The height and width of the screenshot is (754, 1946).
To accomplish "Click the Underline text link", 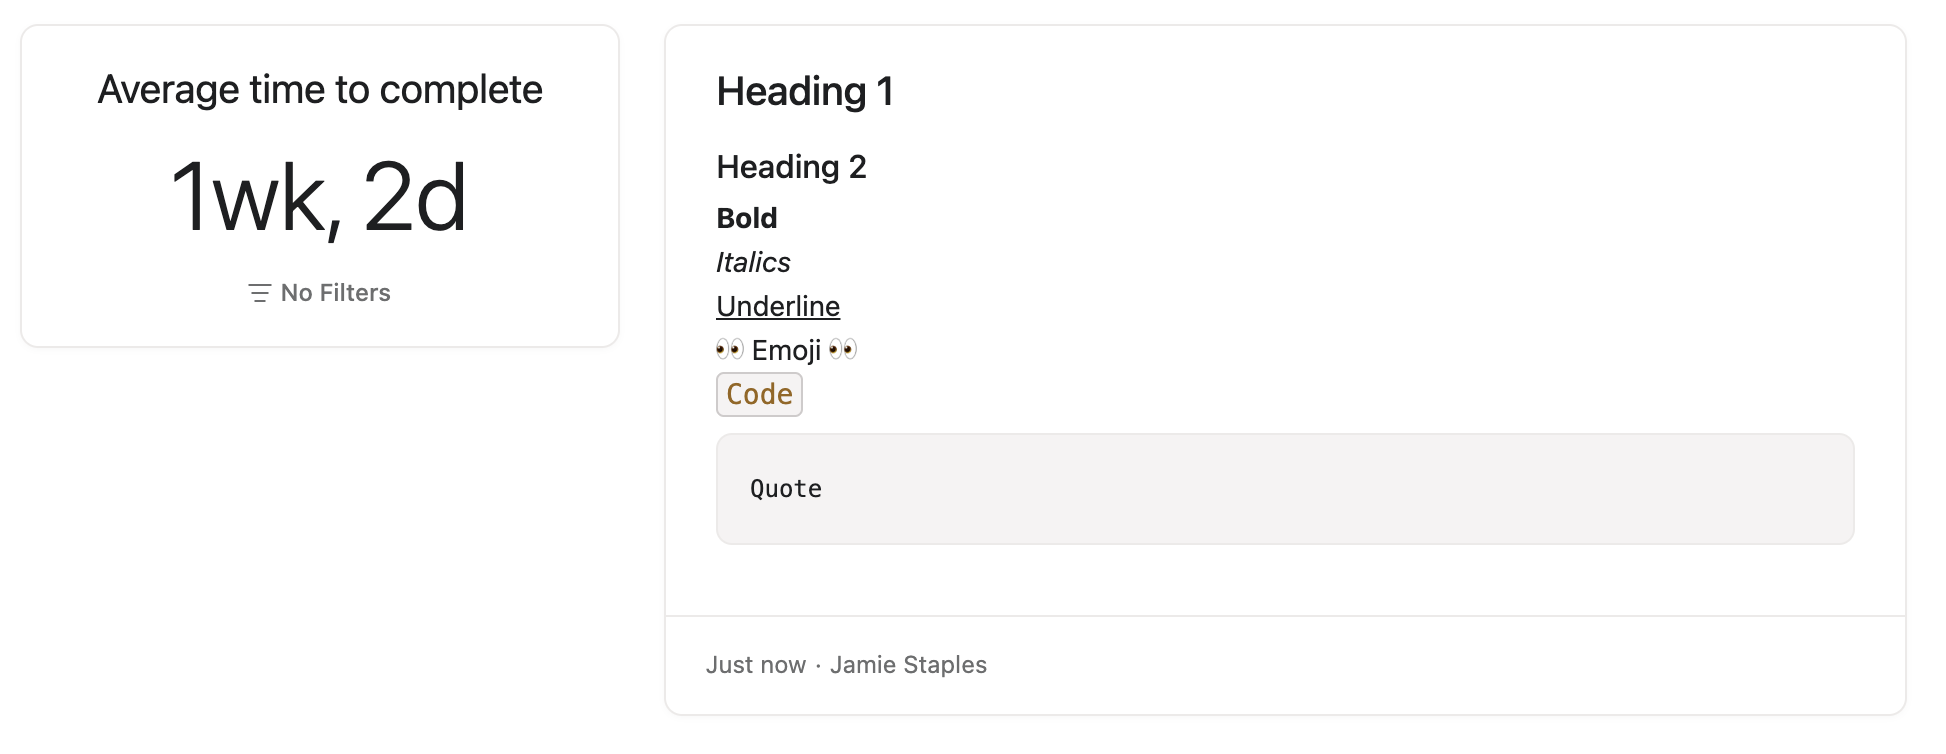I will [x=778, y=306].
